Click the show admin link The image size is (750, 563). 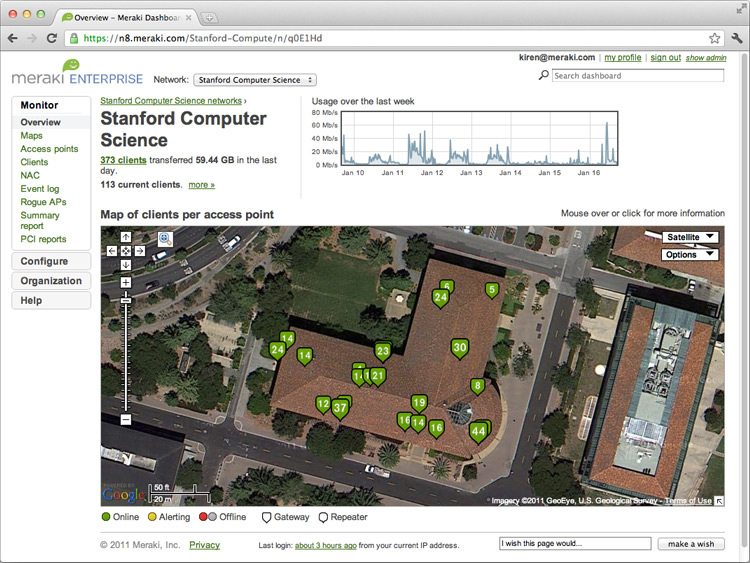pyautogui.click(x=706, y=58)
